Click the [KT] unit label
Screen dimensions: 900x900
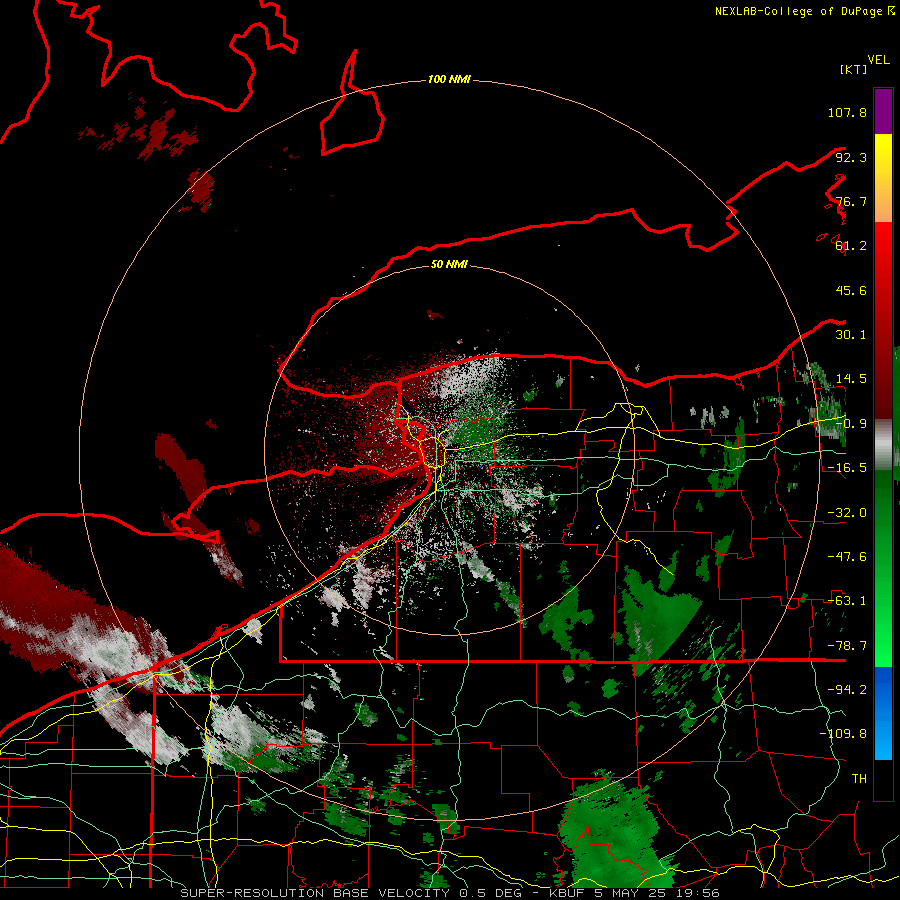click(853, 69)
